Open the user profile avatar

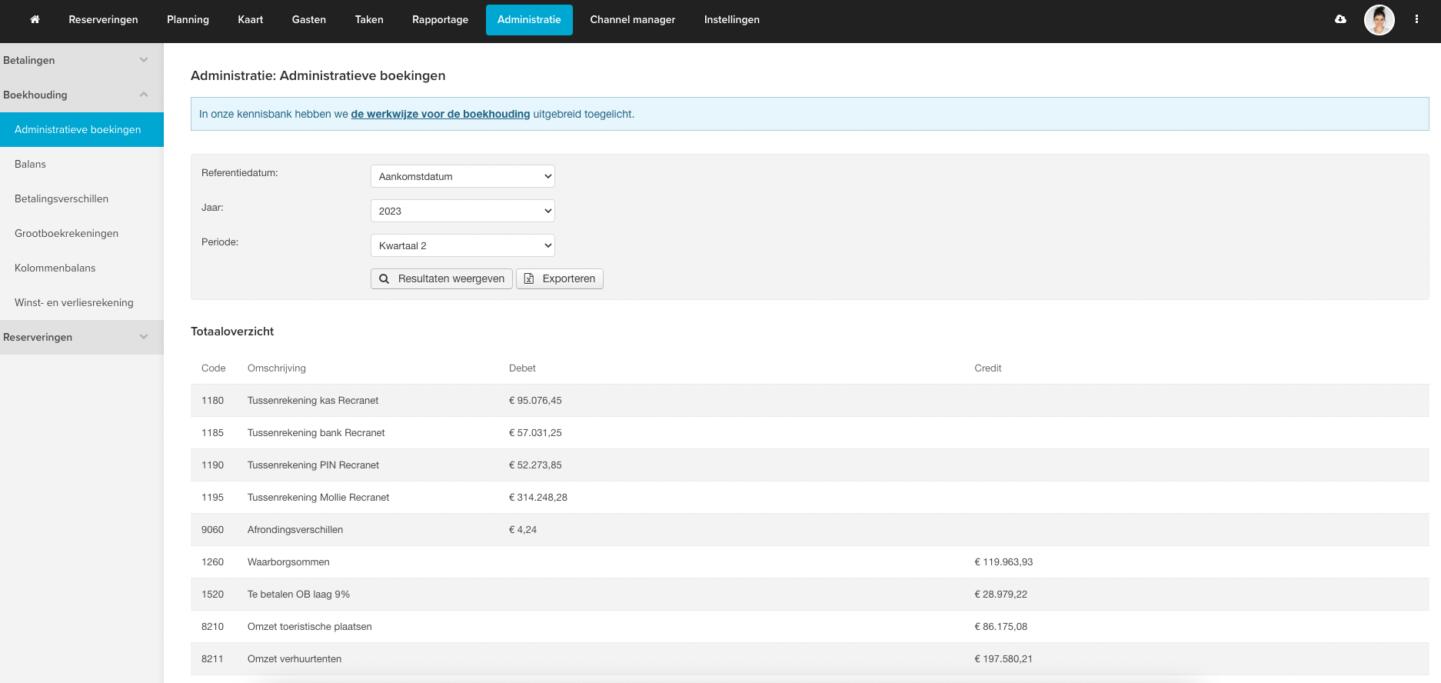[1378, 21]
